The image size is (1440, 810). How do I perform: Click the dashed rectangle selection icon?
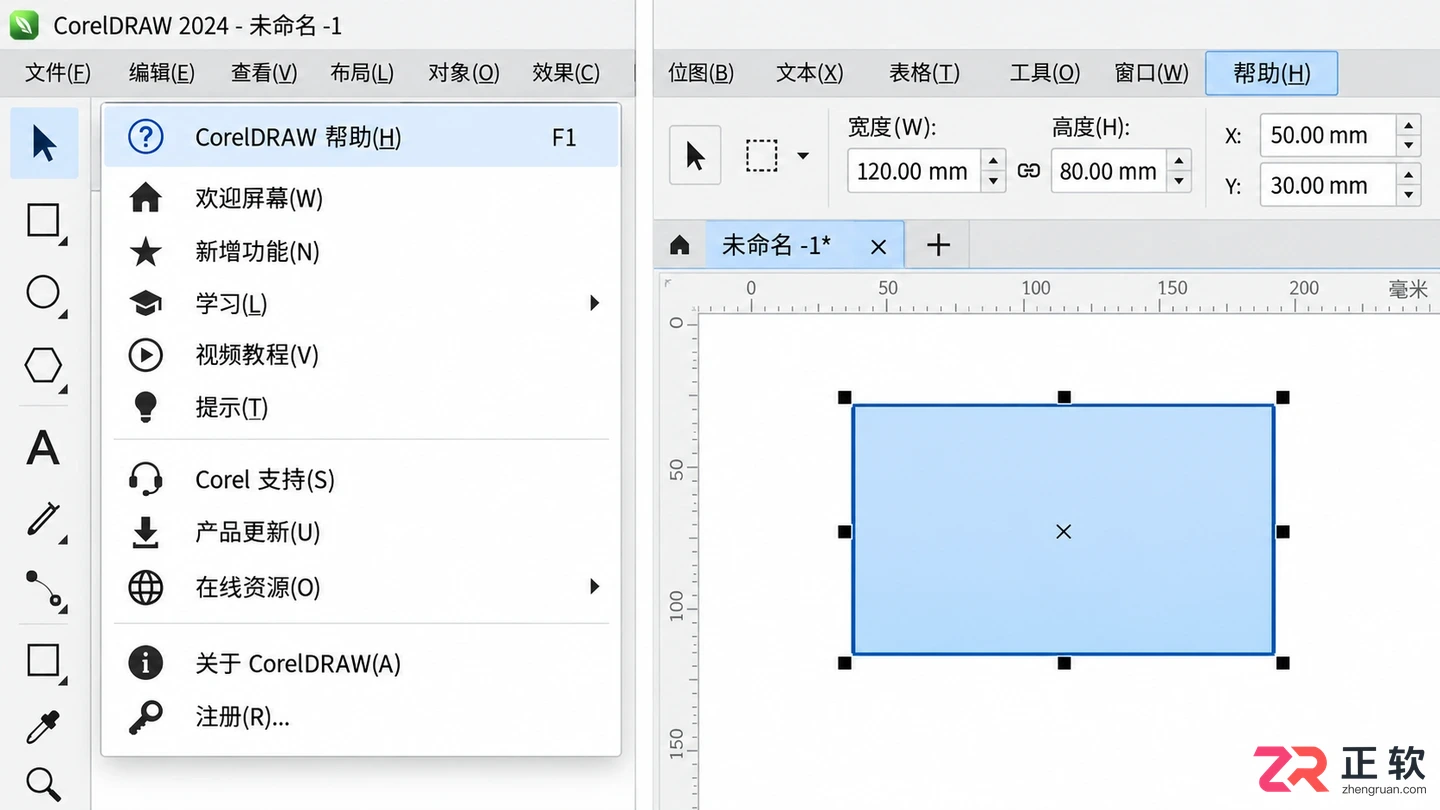(x=762, y=156)
